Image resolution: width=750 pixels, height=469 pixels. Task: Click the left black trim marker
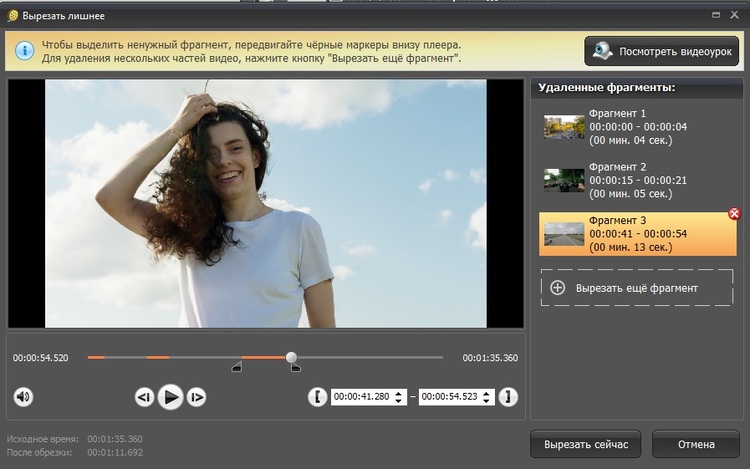[x=237, y=367]
